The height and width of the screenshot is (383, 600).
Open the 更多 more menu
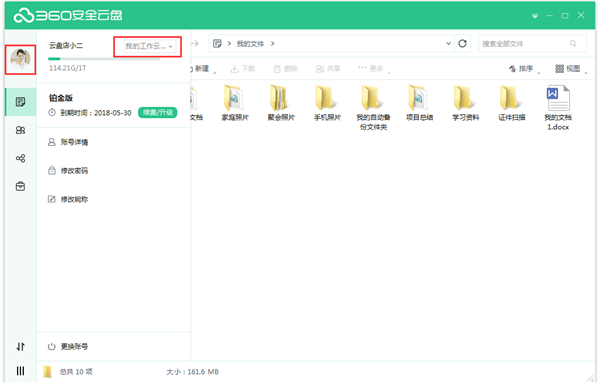pos(373,68)
